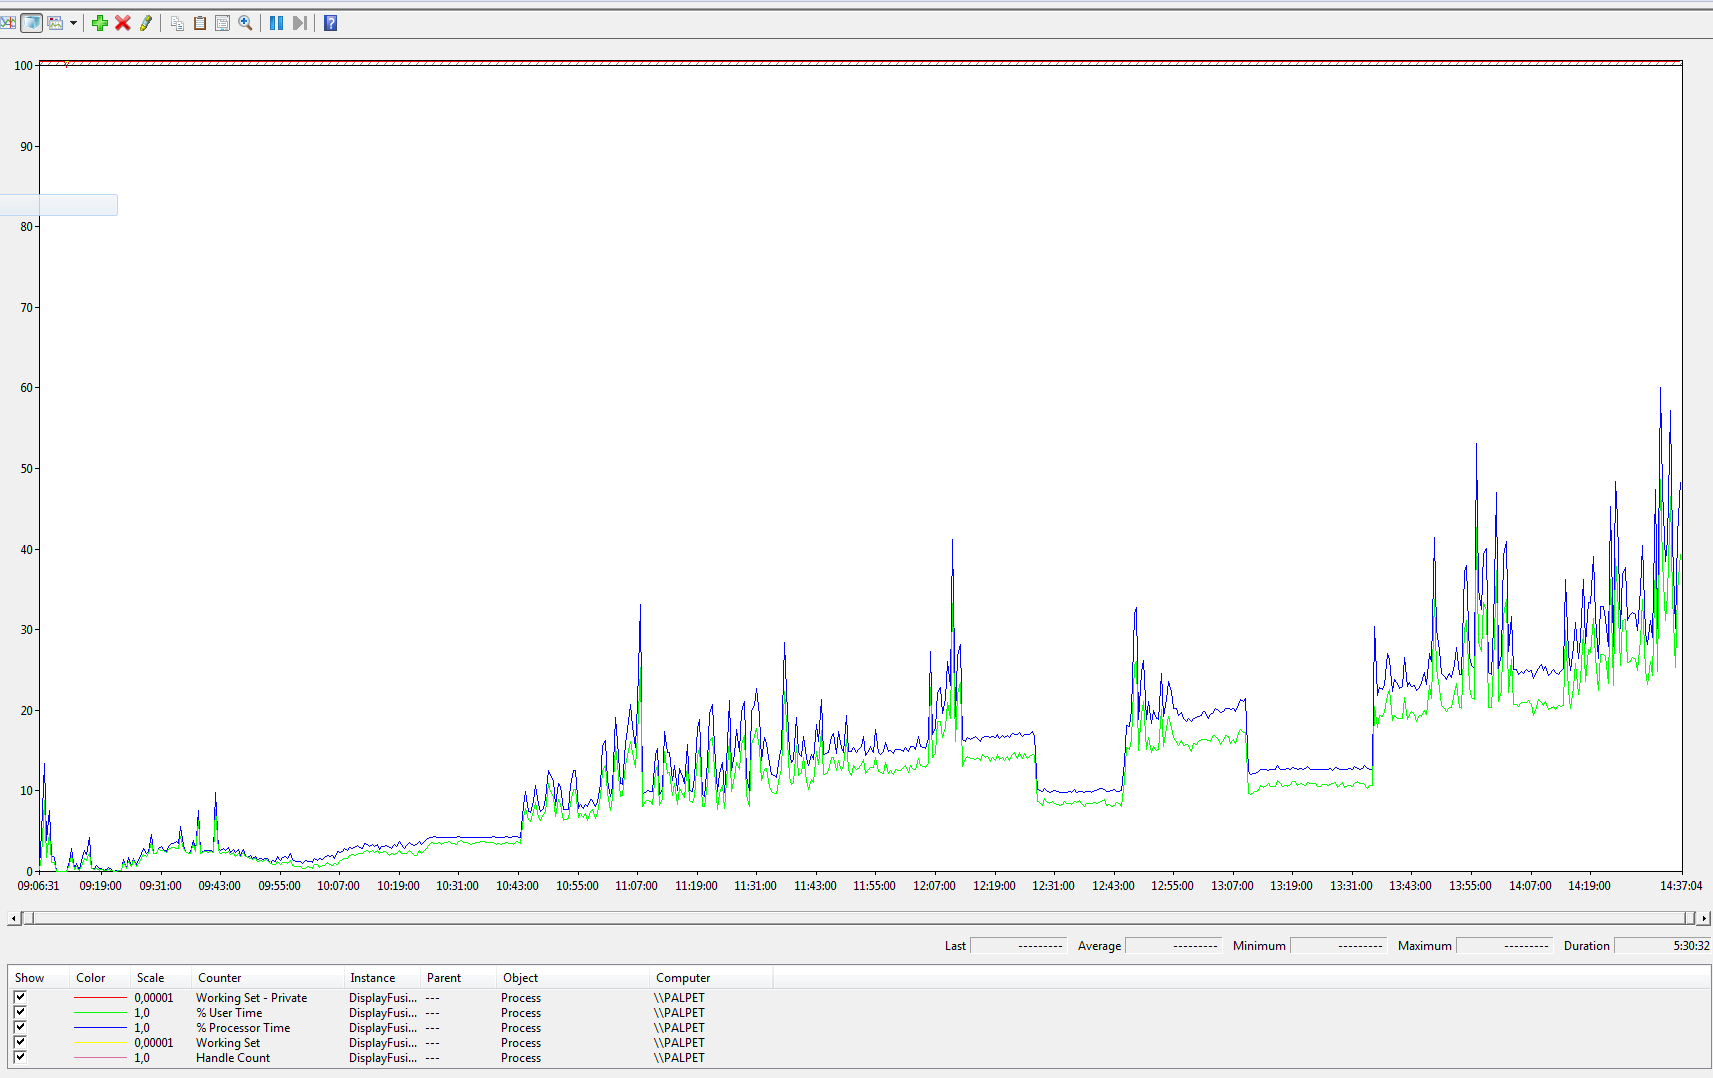Click the Copy Properties icon

pyautogui.click(x=177, y=23)
